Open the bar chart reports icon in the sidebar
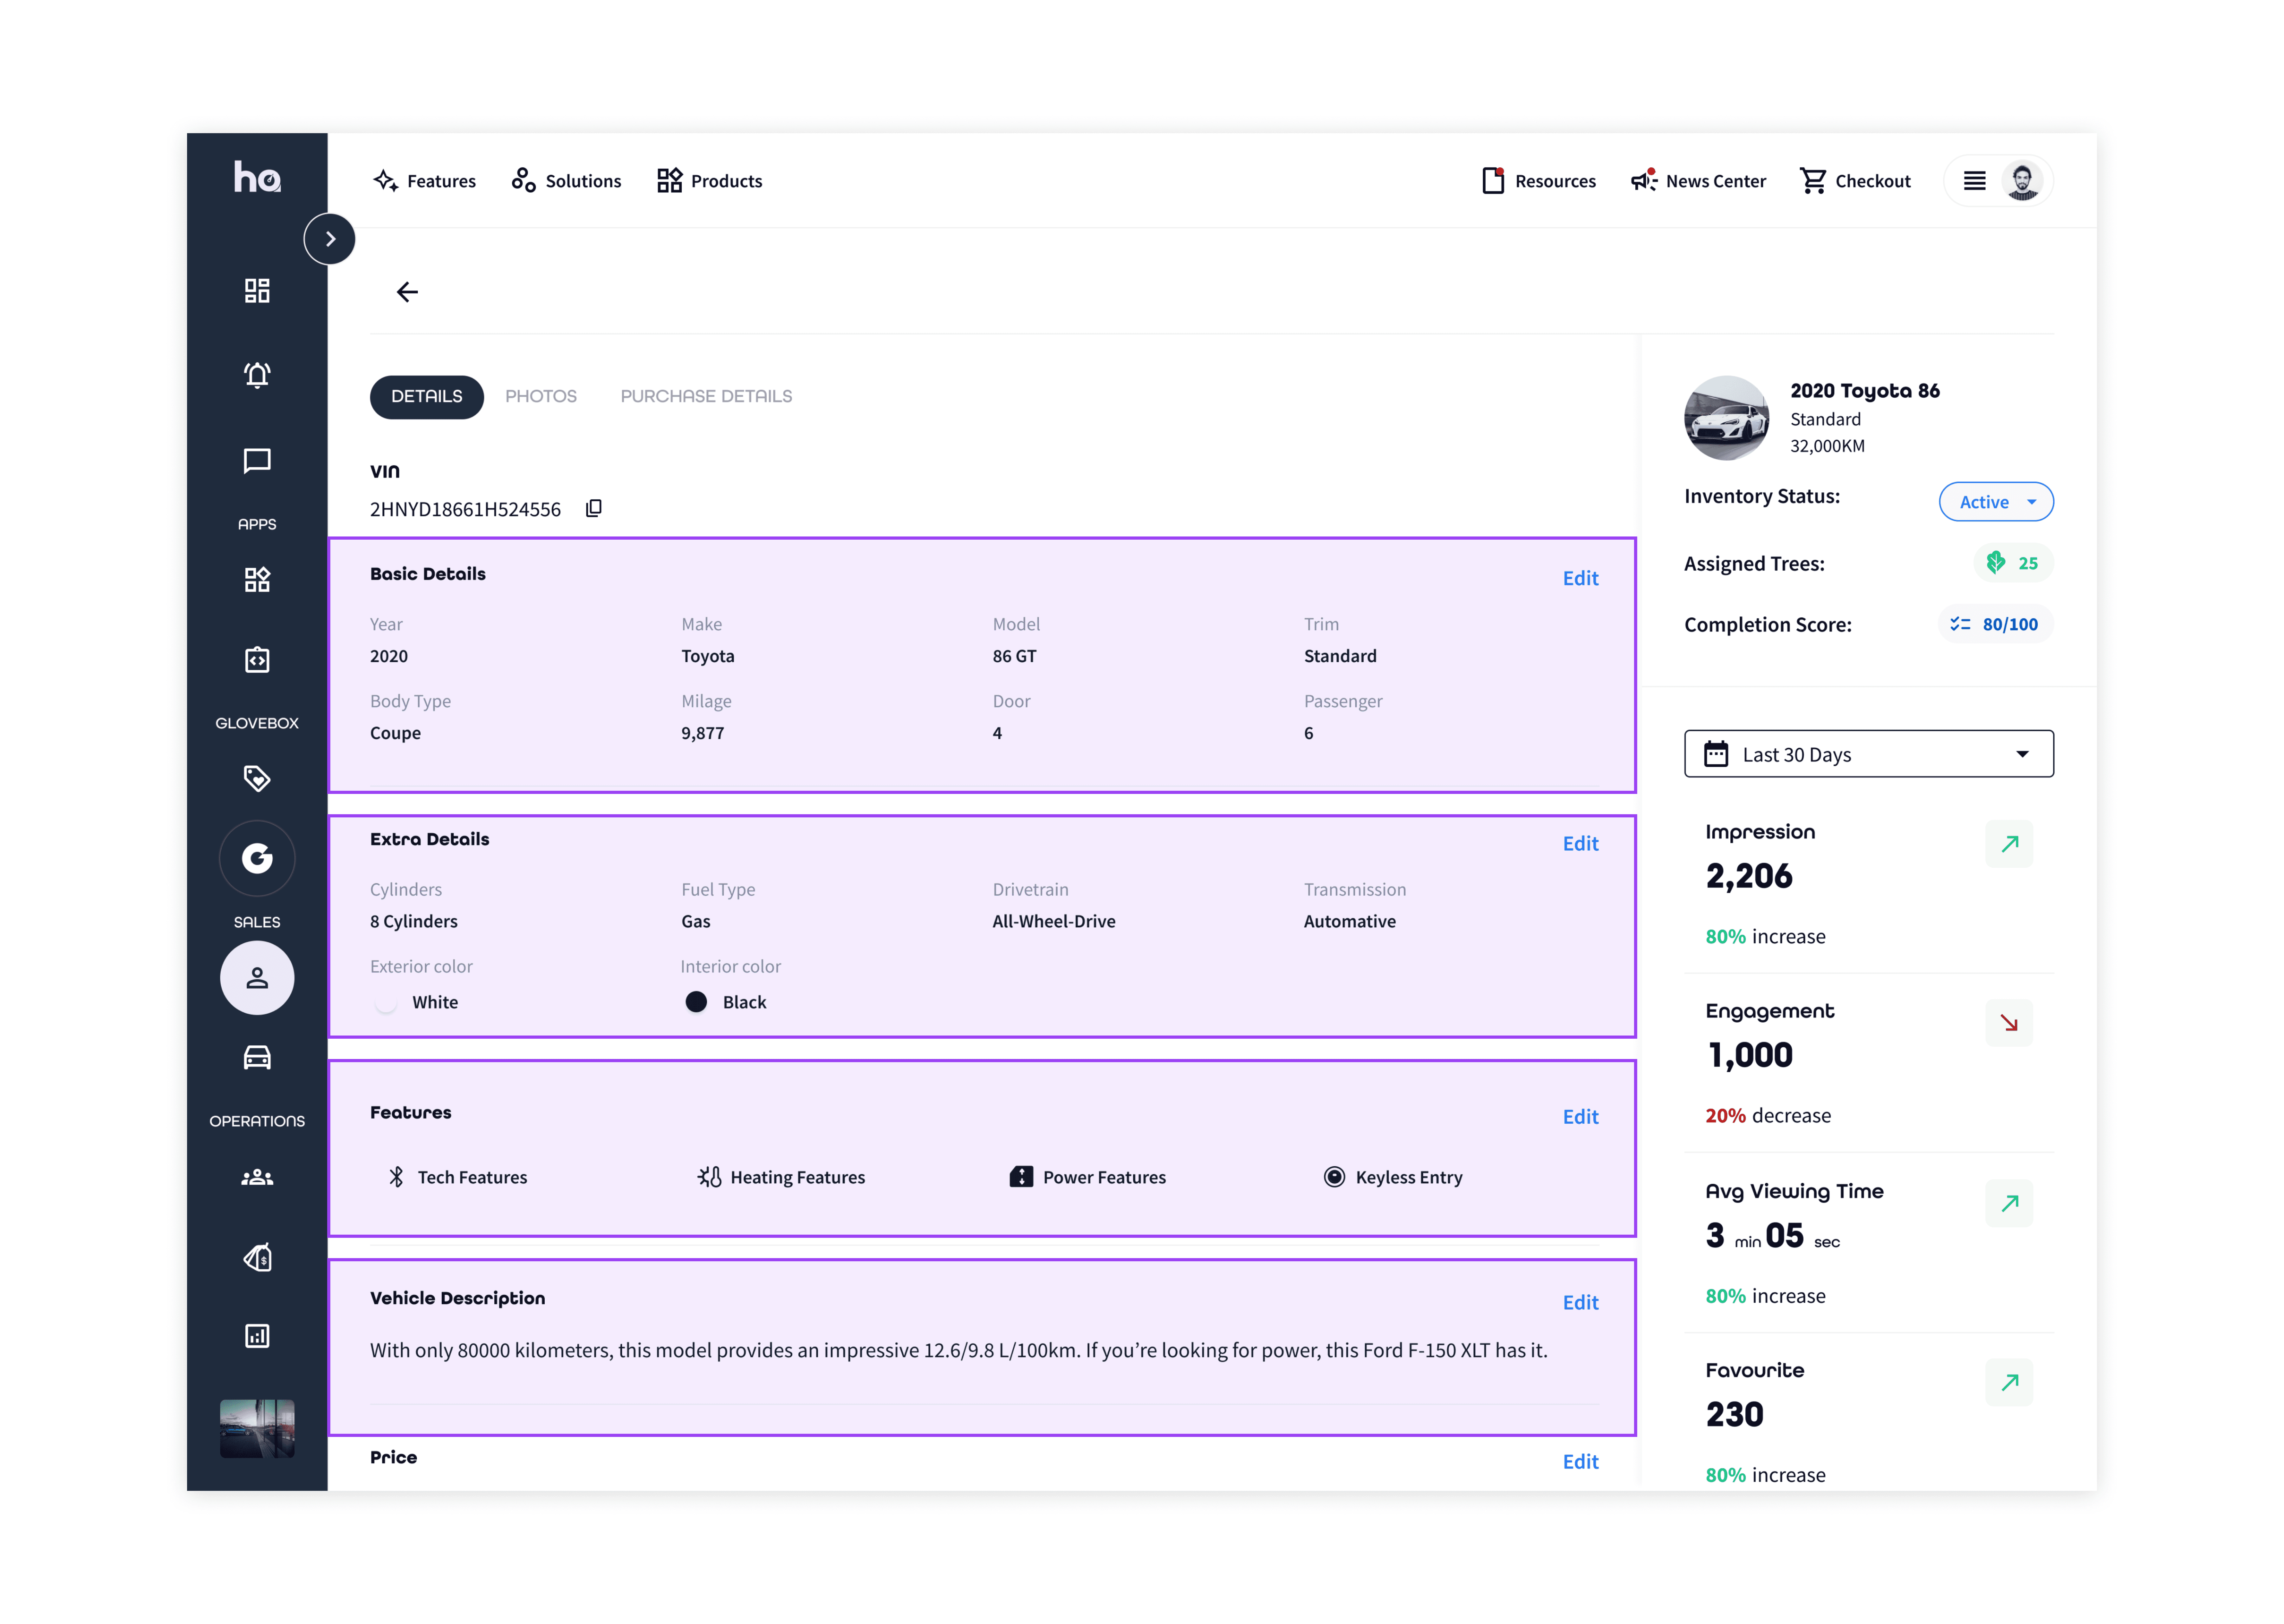2284x1624 pixels. coord(257,1336)
